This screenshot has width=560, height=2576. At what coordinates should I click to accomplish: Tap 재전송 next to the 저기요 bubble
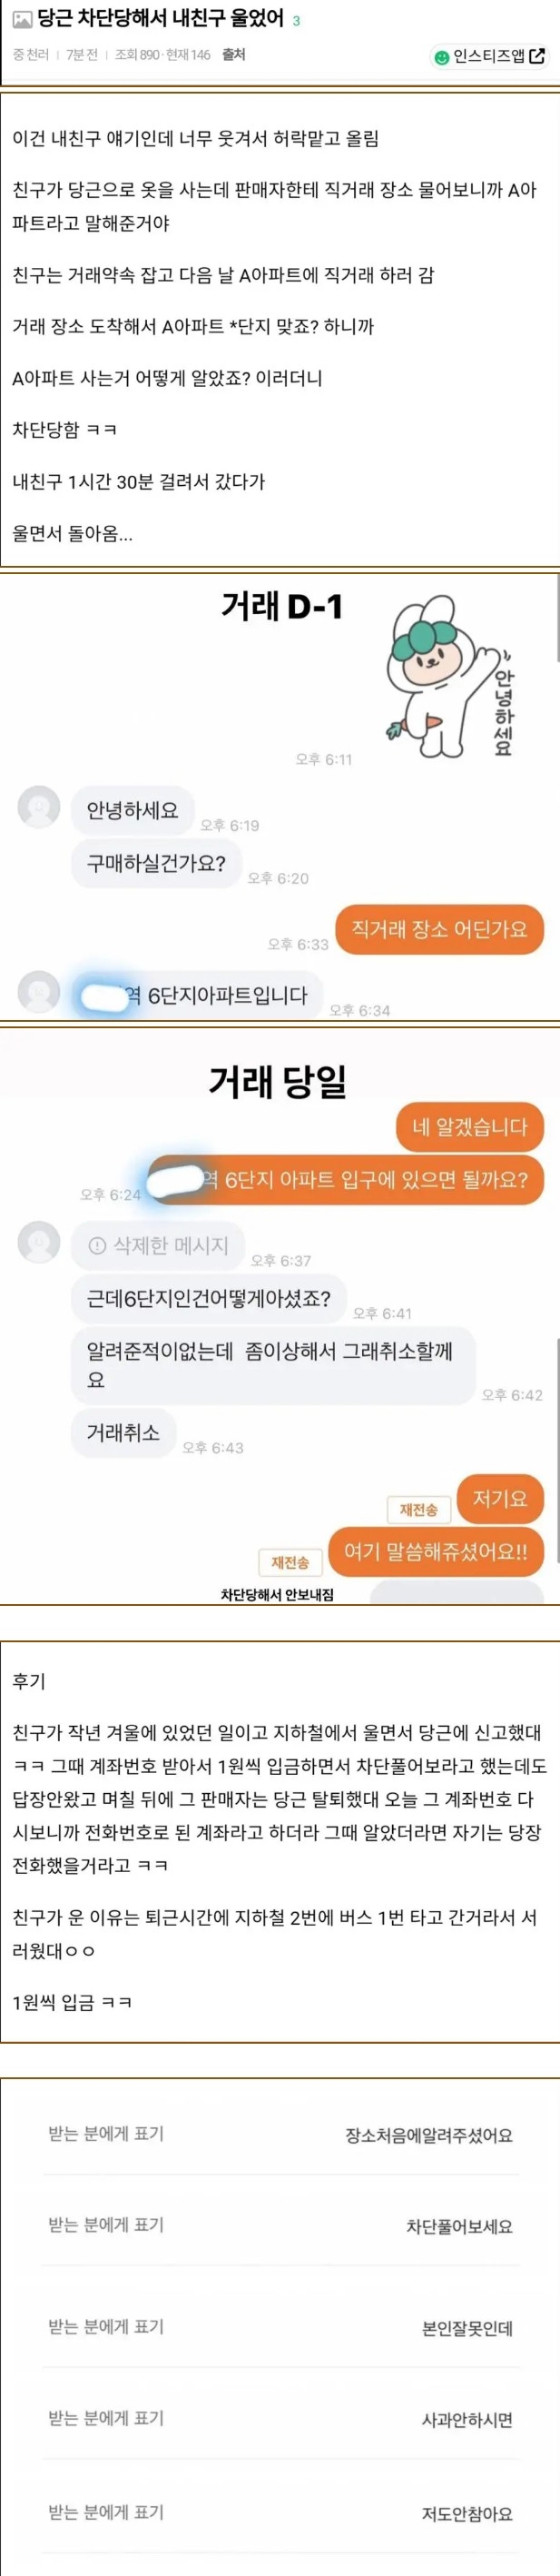[418, 1510]
